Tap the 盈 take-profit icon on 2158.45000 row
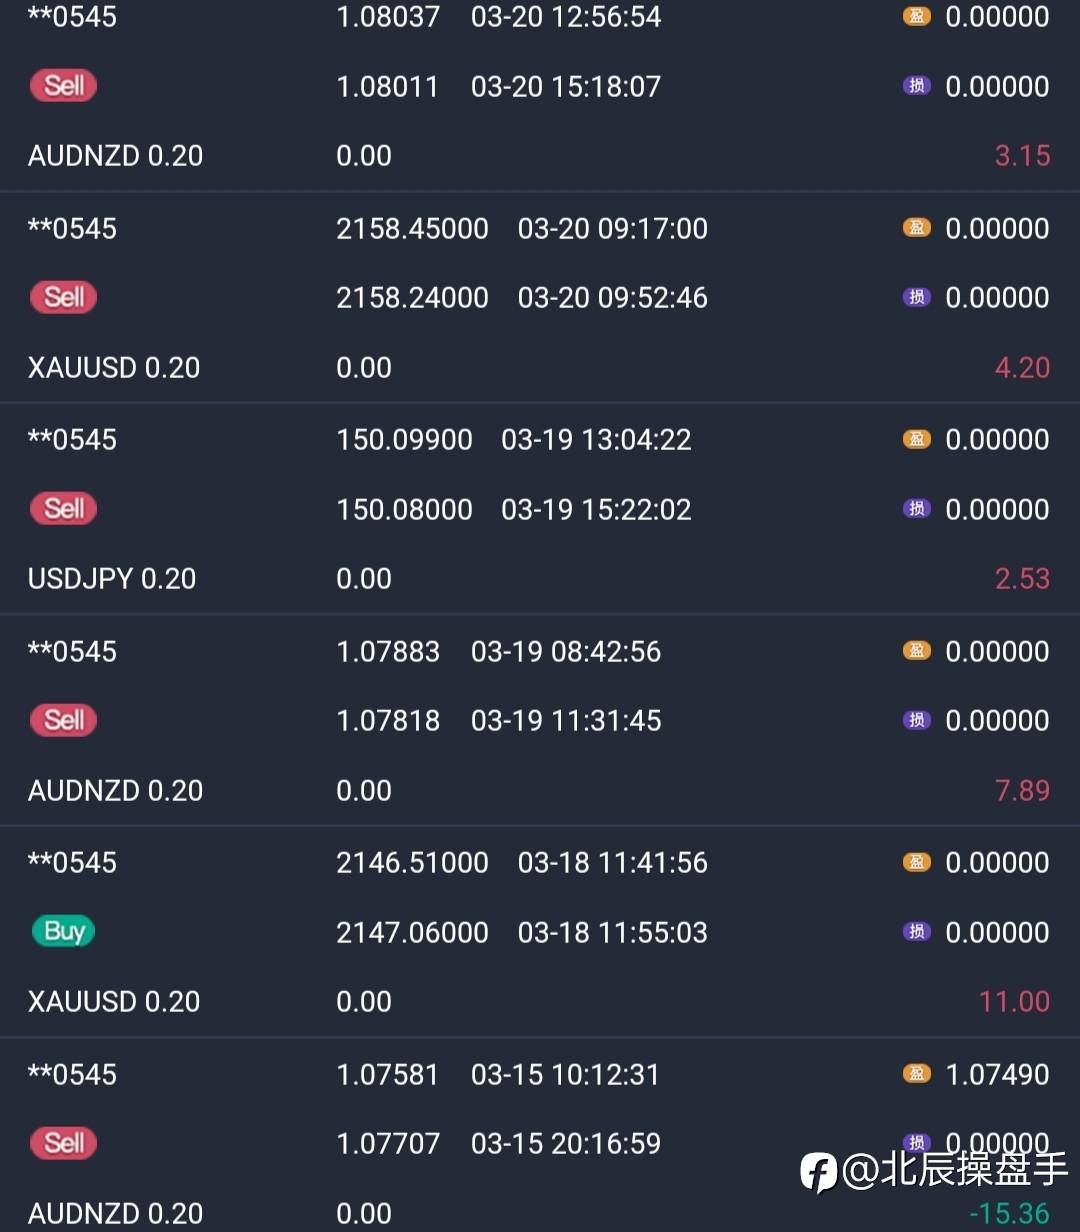Viewport: 1080px width, 1232px height. tap(916, 228)
